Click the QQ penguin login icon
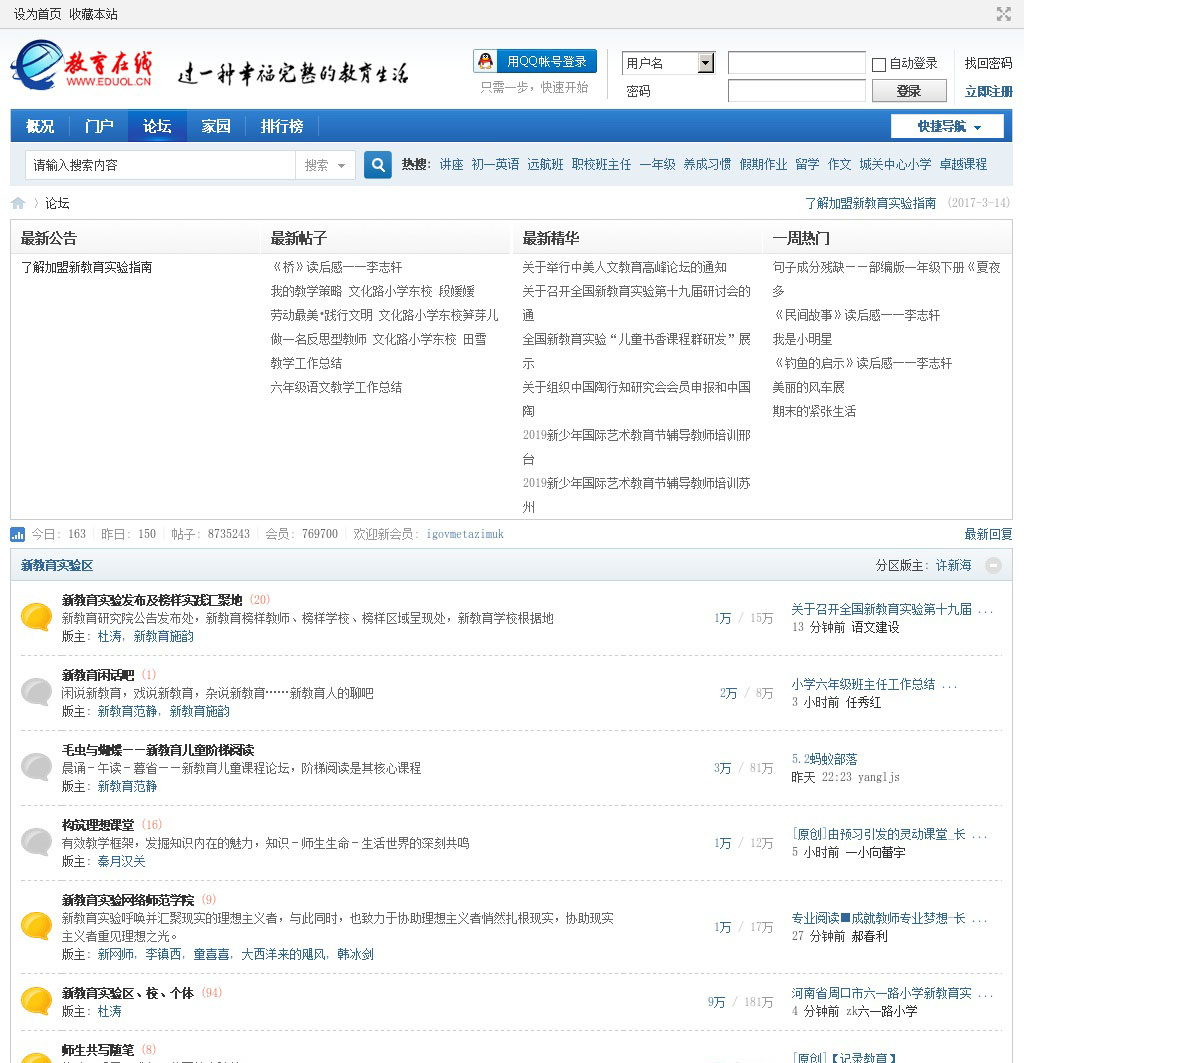1200x1063 pixels. (x=486, y=62)
